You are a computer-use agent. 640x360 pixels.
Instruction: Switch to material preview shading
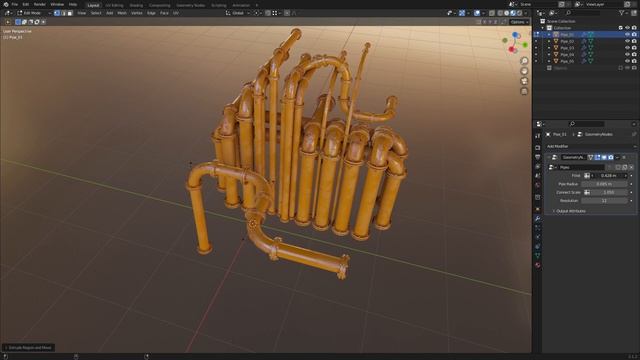pos(513,13)
